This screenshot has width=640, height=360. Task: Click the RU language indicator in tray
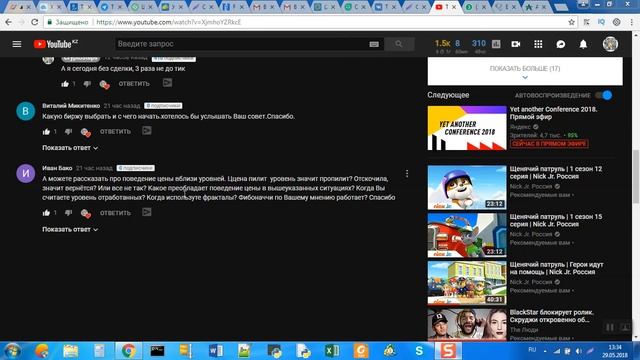[x=532, y=350]
